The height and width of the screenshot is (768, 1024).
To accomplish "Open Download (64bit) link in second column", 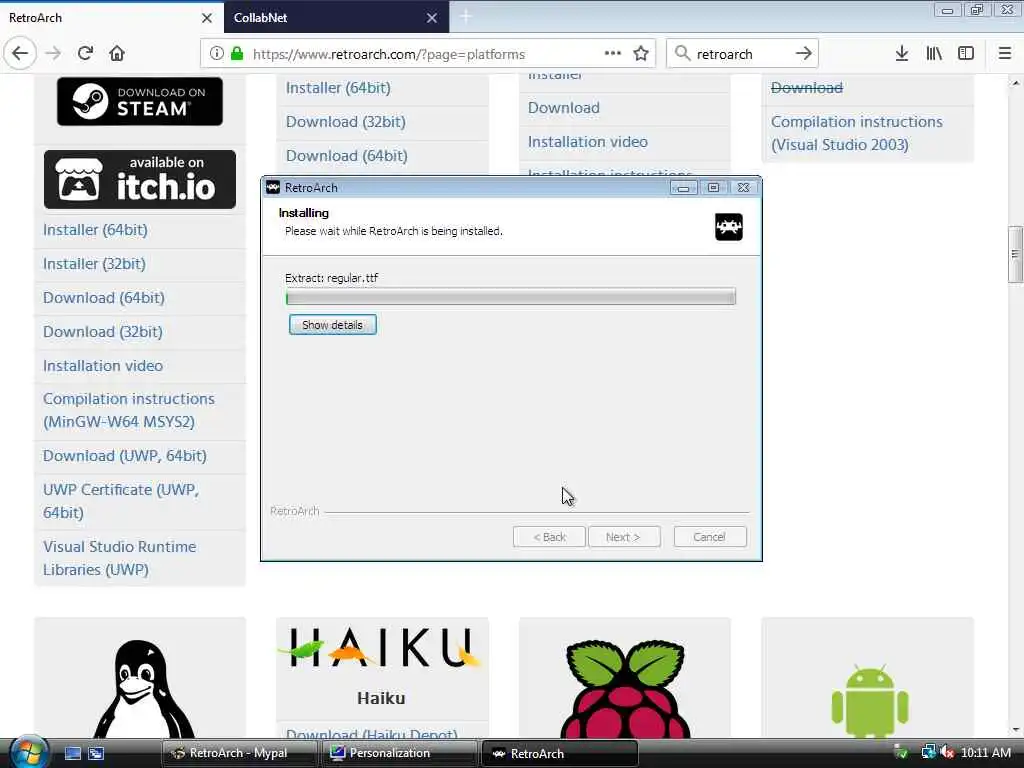I will click(x=347, y=155).
